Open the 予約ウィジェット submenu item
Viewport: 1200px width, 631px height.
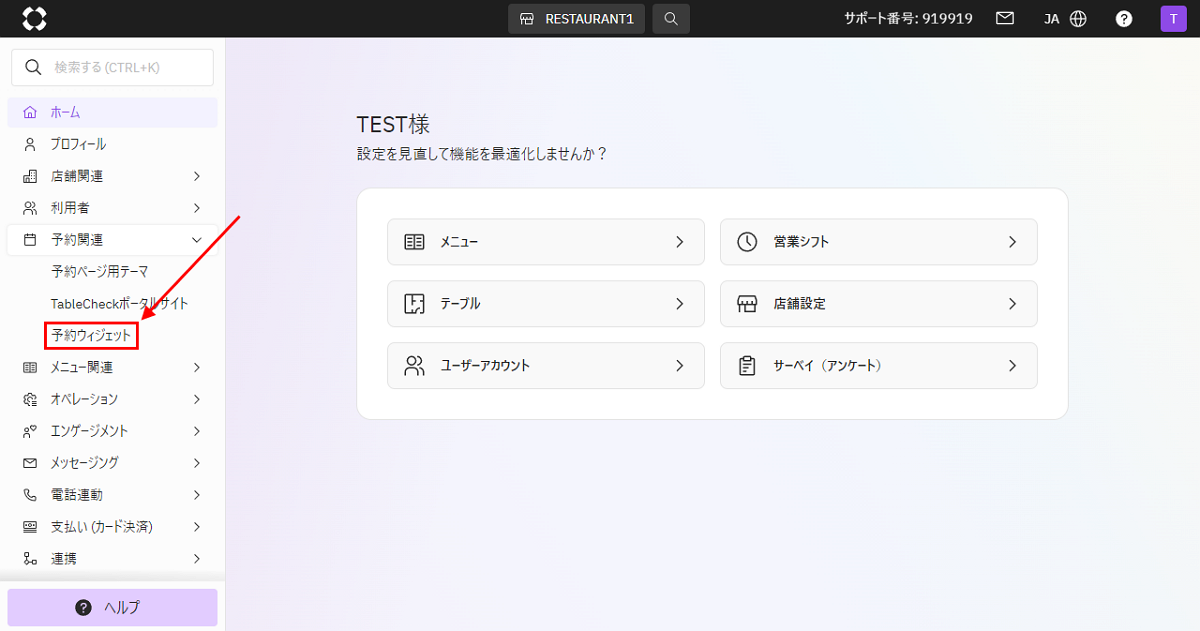pos(91,336)
